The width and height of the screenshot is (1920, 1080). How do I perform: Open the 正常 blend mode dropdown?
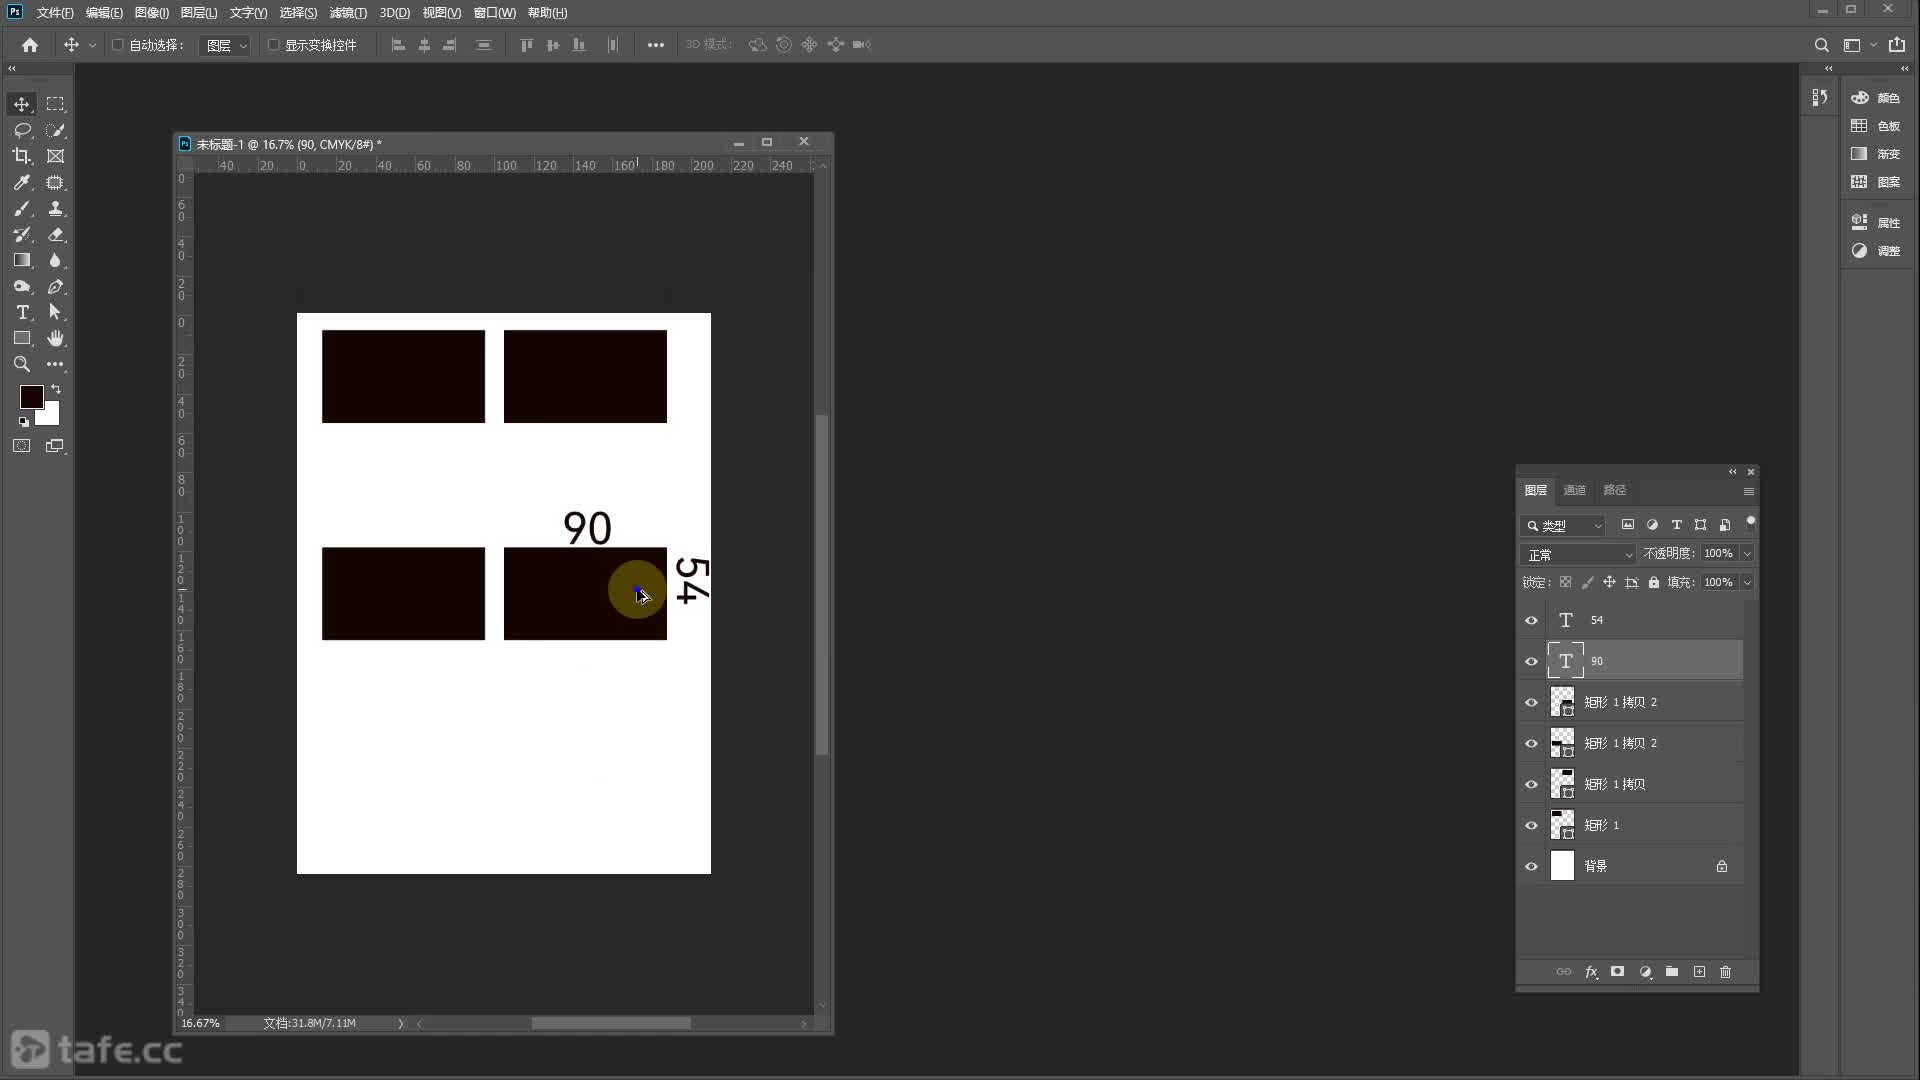[1578, 554]
